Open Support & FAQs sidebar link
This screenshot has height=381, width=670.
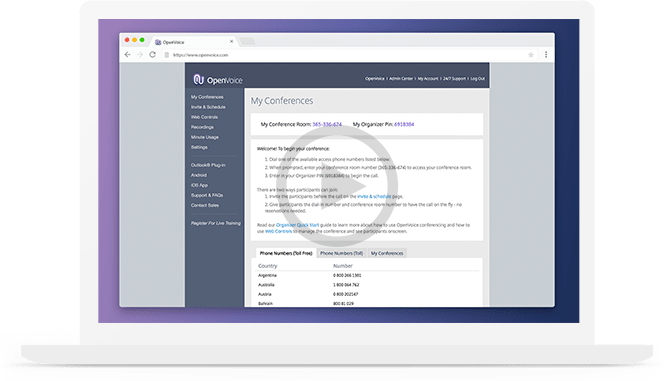pyautogui.click(x=207, y=195)
